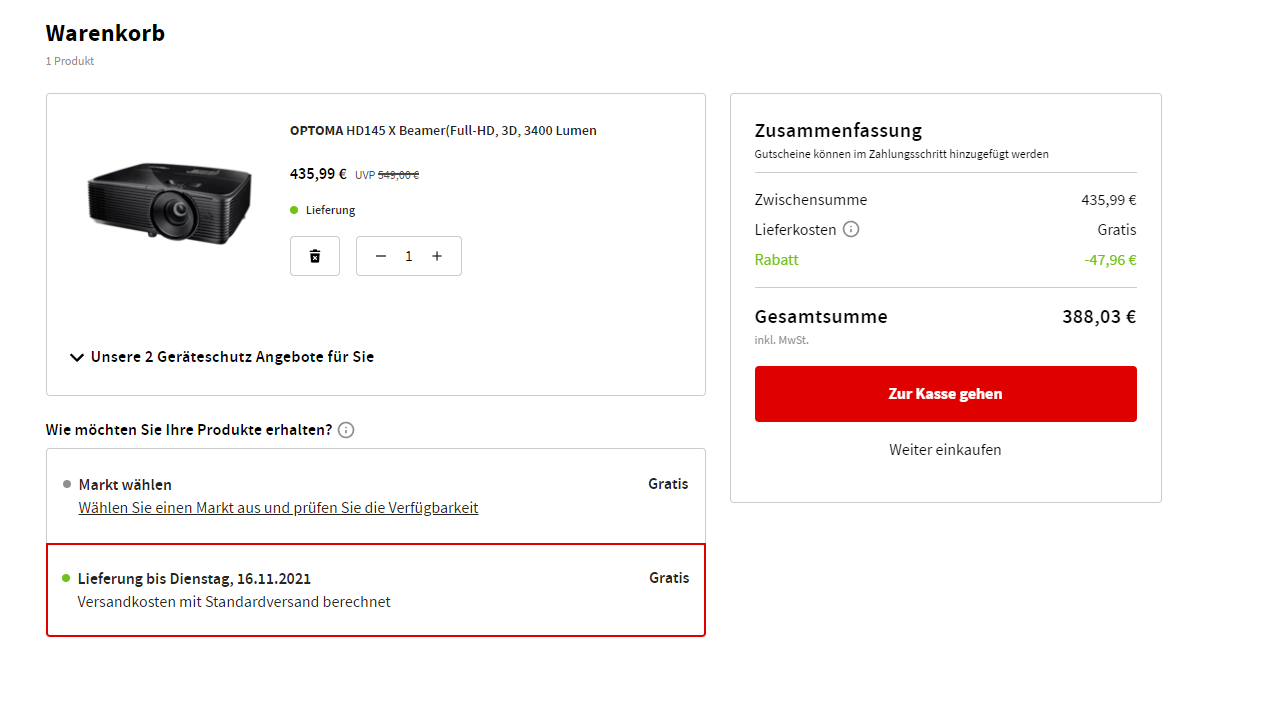Open info icon next to Lieferkosten
This screenshot has width=1263, height=707.
click(851, 229)
